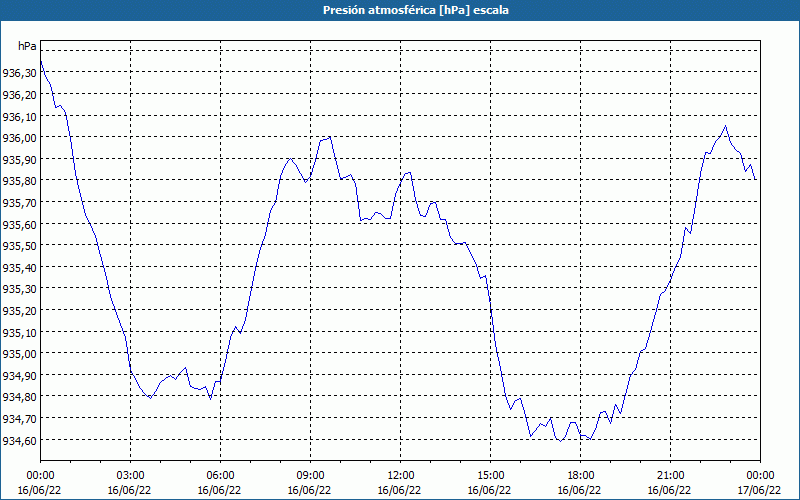Select the 935,20 pressure tick label
Viewport: 800px width, 500px height.
pyautogui.click(x=19, y=311)
